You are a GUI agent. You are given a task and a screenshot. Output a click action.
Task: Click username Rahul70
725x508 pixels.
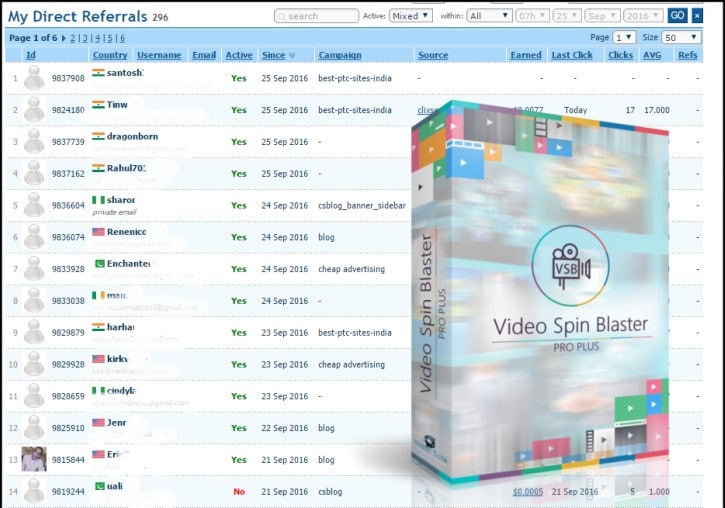[x=126, y=168]
